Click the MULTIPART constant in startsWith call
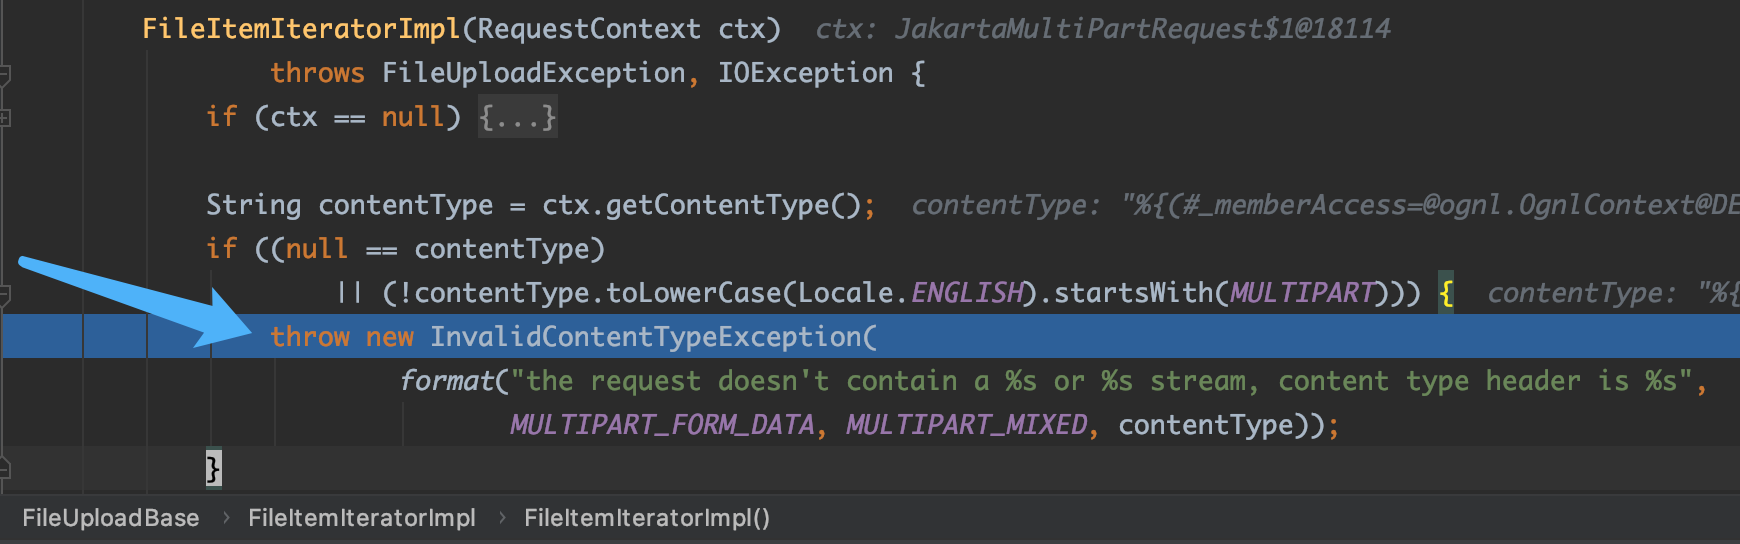 [x=1303, y=293]
